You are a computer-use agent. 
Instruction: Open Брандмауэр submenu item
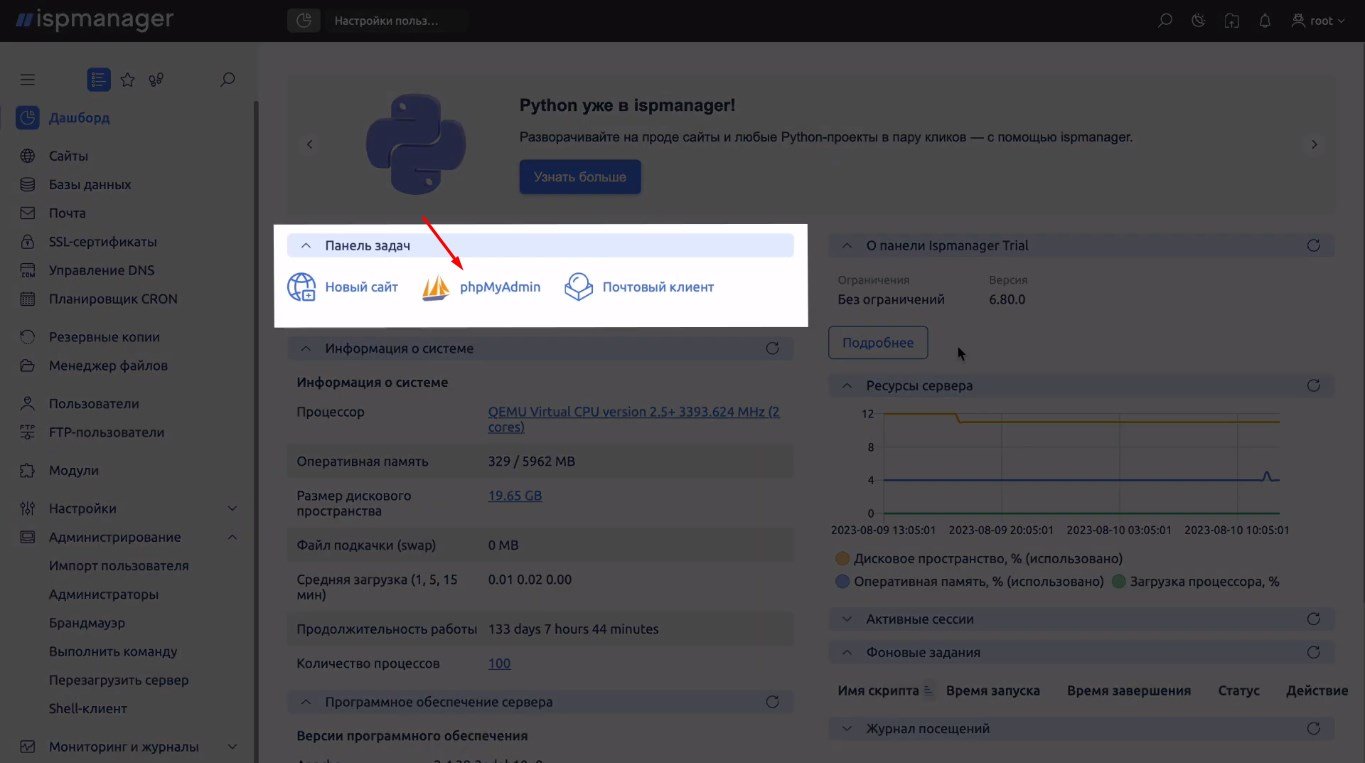point(87,623)
